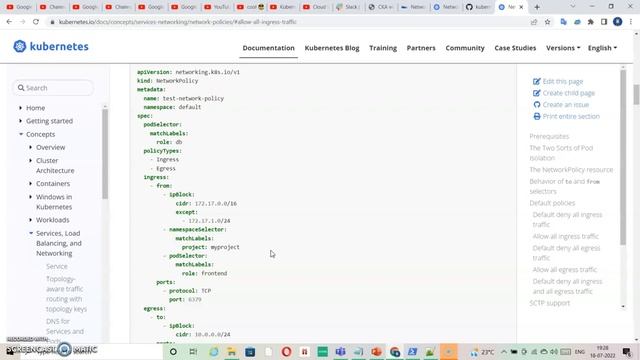640x360 pixels.
Task: Click Print entire section link
Action: click(x=571, y=116)
